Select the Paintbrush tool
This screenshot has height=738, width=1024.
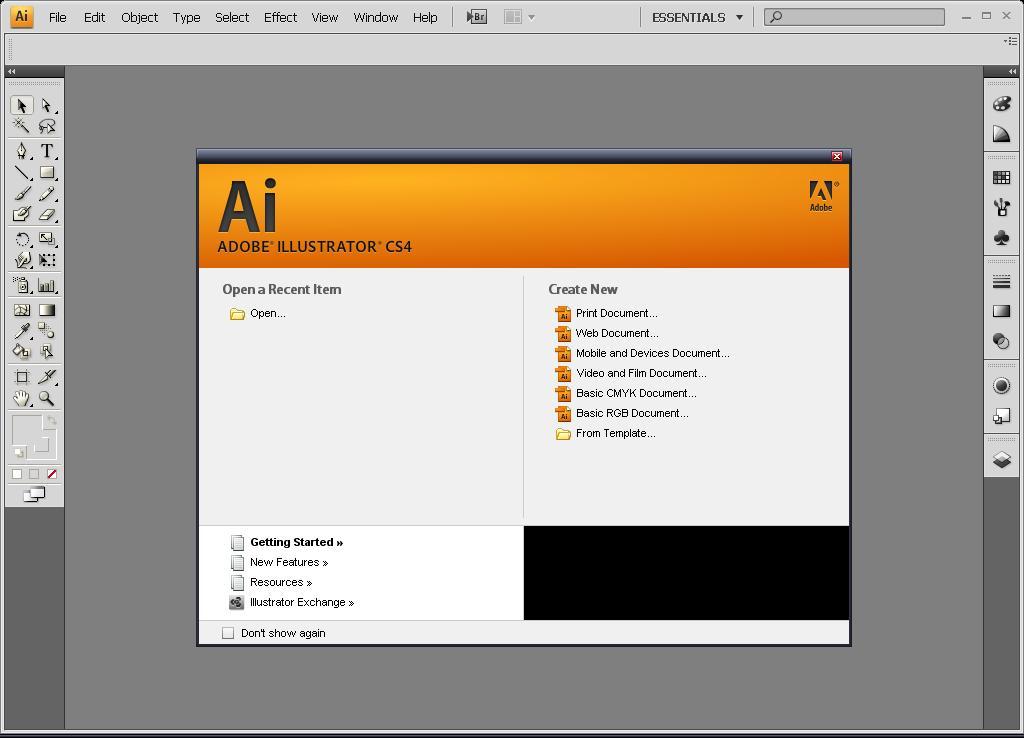22,193
